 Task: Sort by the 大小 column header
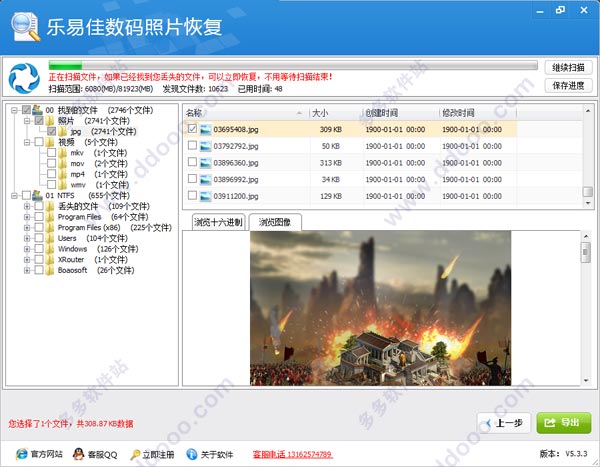coord(335,113)
